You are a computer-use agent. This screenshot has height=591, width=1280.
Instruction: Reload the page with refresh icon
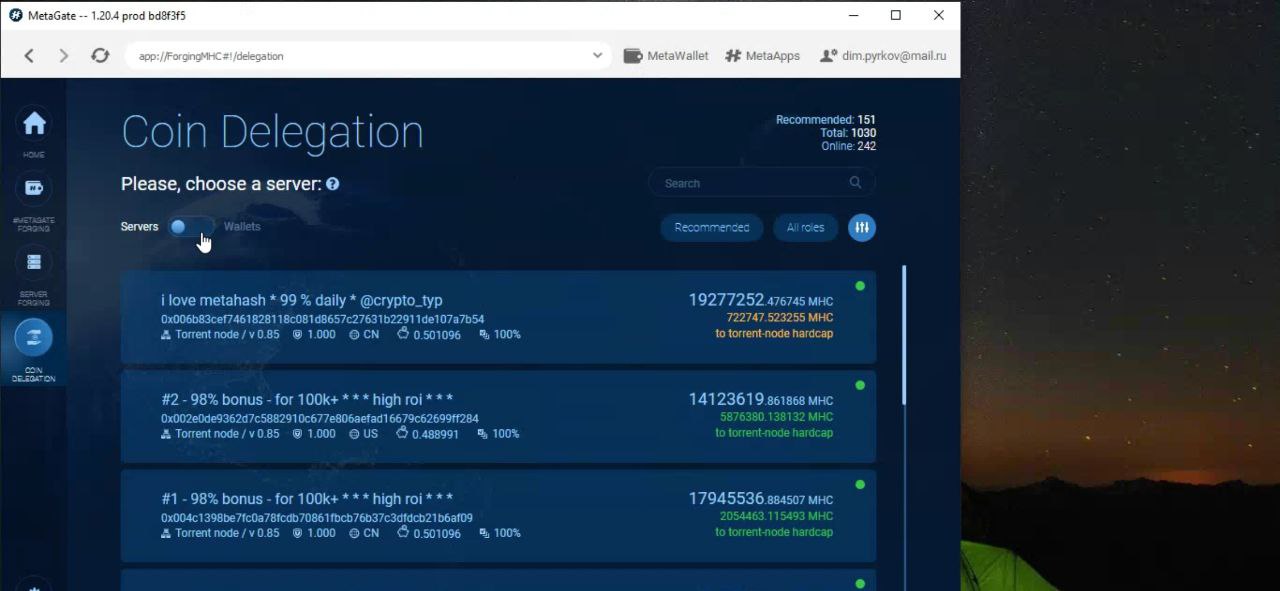tap(100, 56)
